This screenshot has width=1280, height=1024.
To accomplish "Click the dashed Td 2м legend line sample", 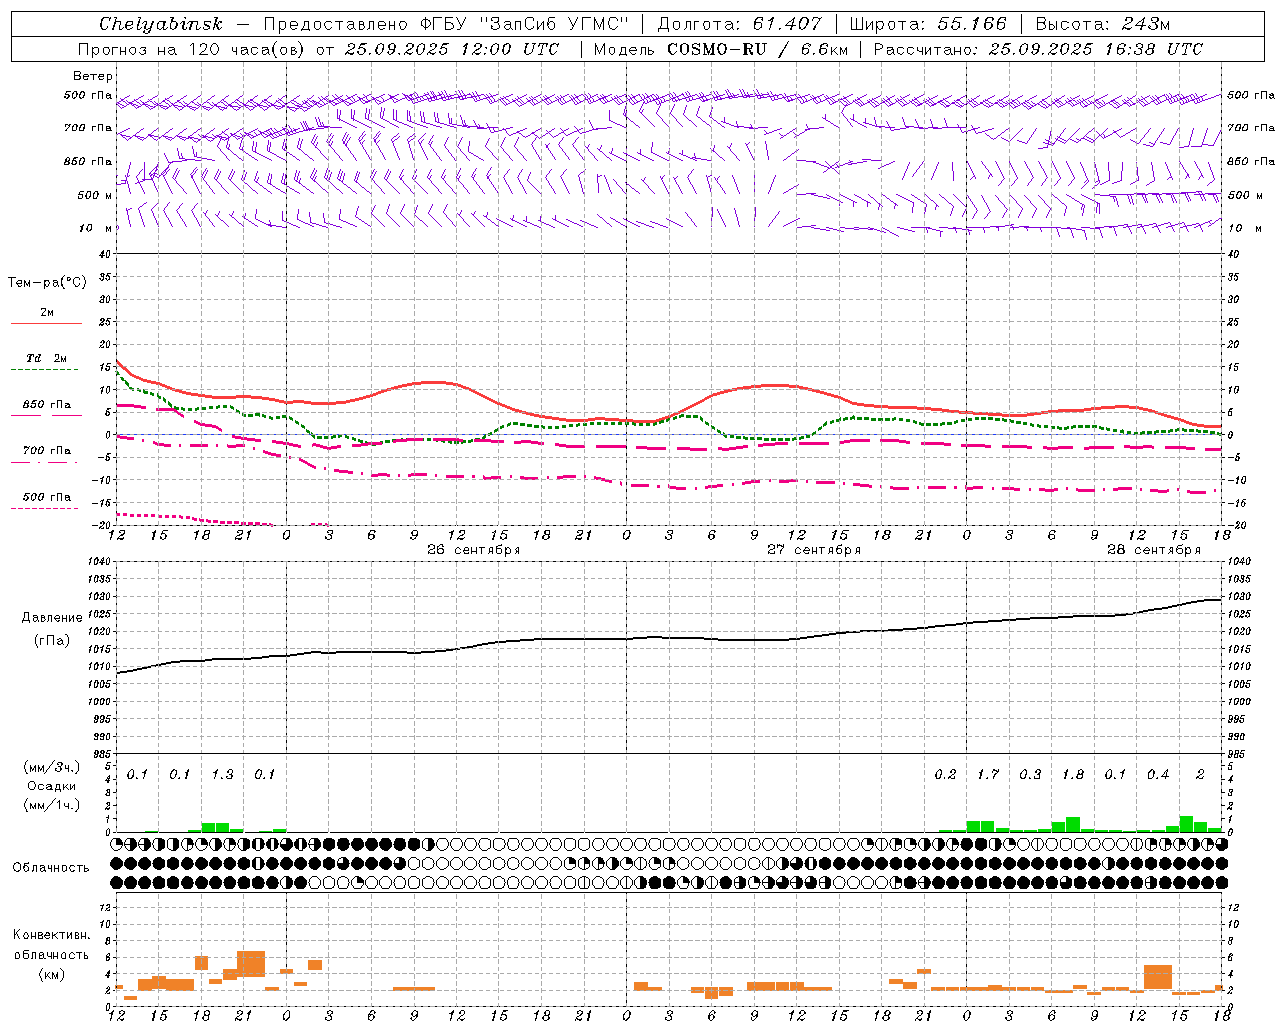I will [44, 370].
